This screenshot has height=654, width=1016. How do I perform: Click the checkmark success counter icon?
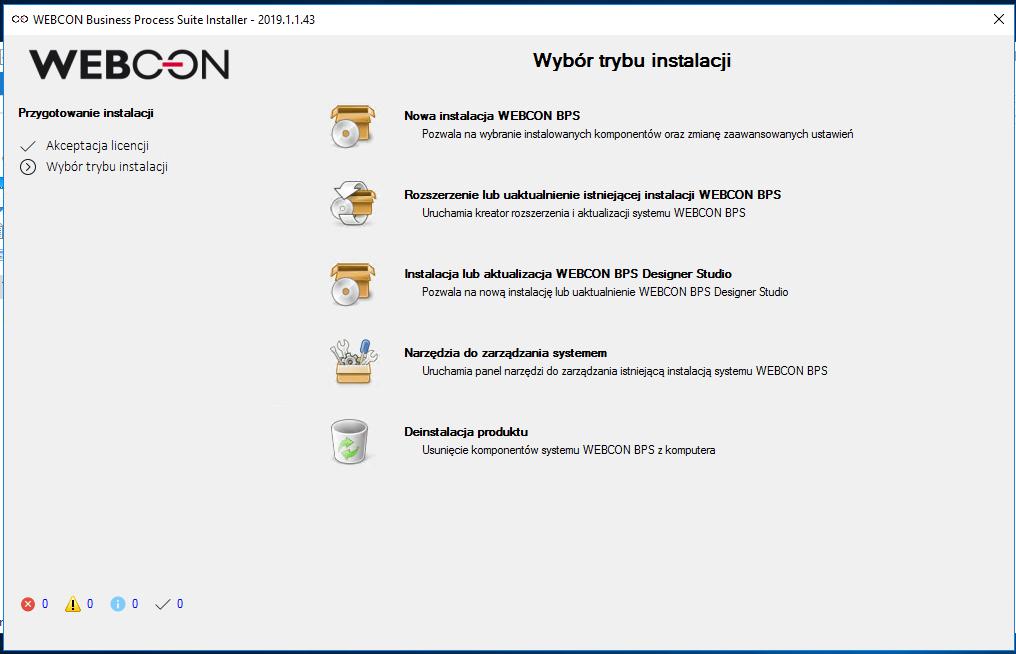pos(163,604)
